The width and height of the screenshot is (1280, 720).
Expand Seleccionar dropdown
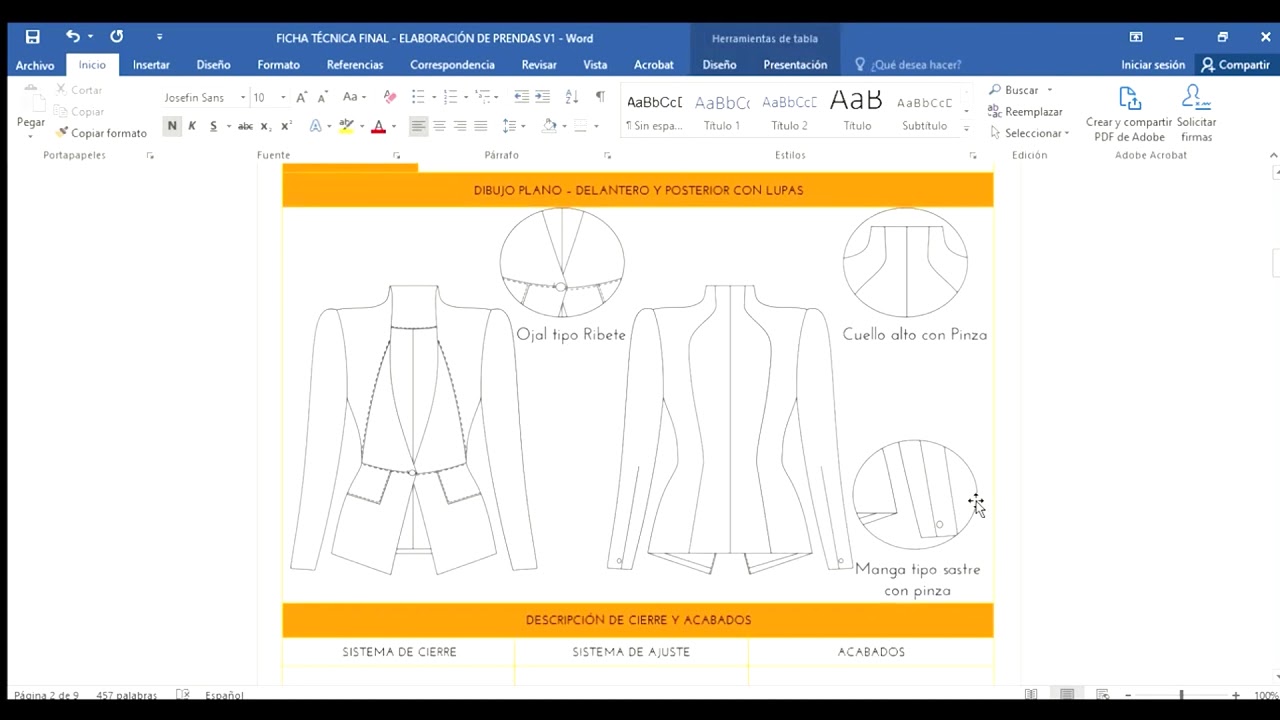(x=1067, y=133)
